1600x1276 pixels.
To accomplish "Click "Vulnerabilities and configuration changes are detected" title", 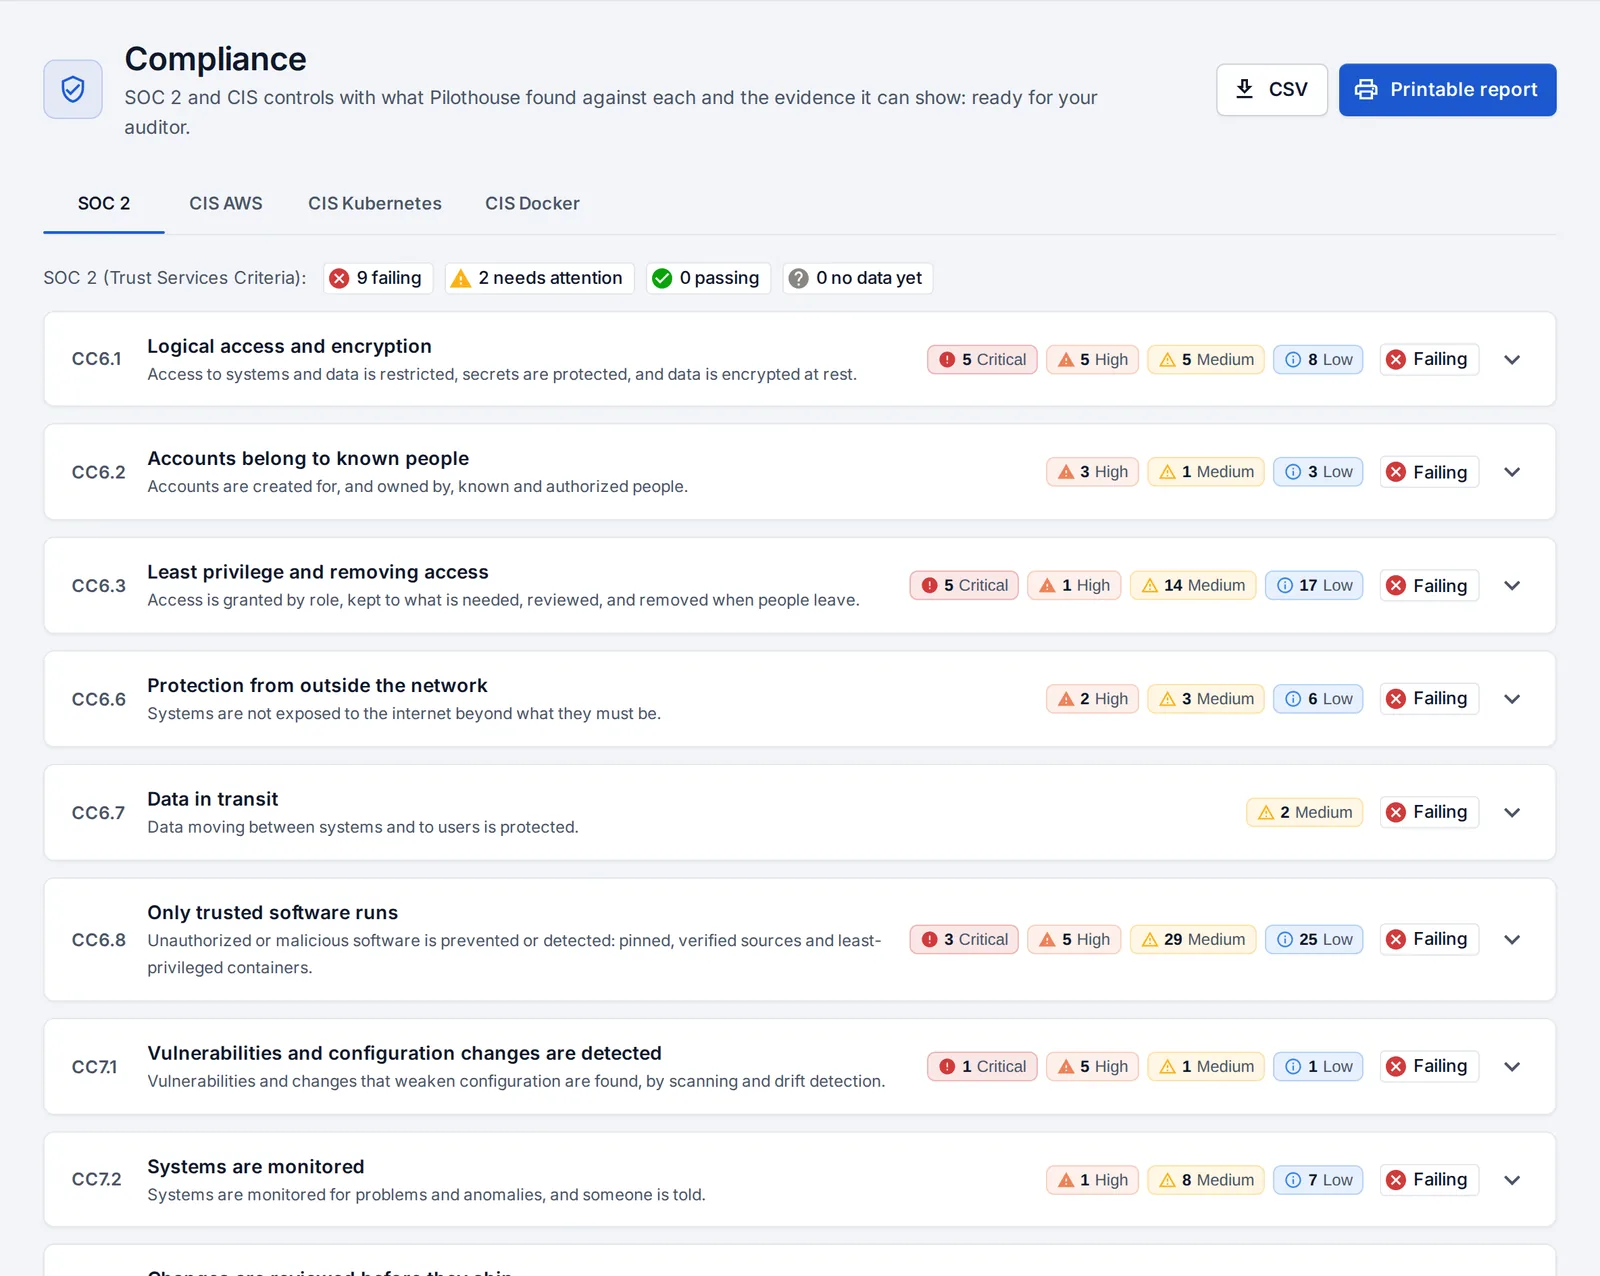I will tap(404, 1053).
